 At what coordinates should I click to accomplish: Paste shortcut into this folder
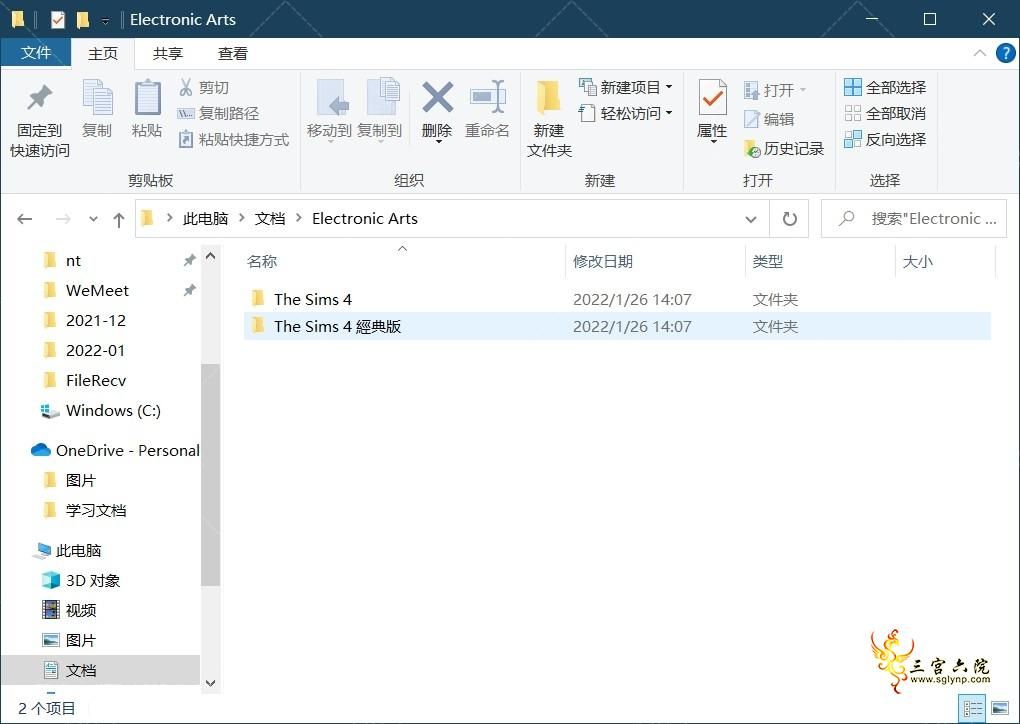pyautogui.click(x=234, y=139)
